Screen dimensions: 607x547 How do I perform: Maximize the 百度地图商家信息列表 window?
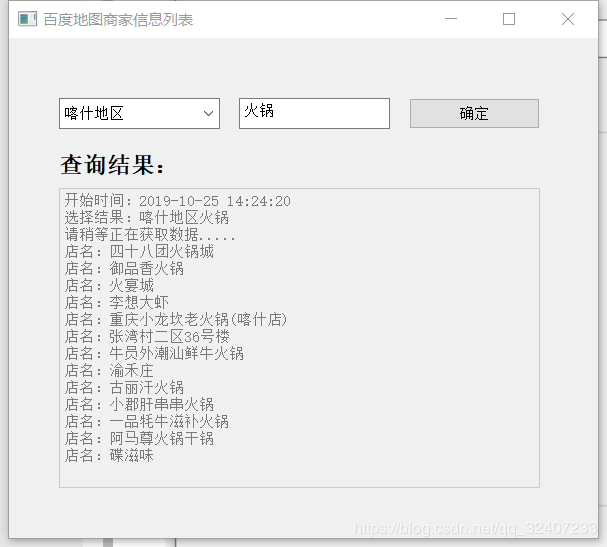tap(509, 19)
